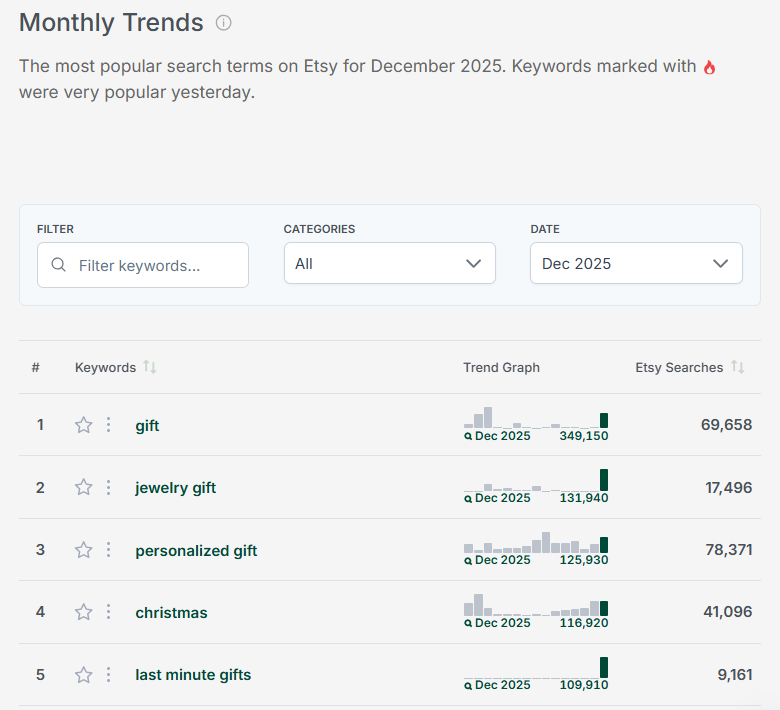Click the 116,920 trend value
The width and height of the screenshot is (780, 710).
[x=584, y=623]
